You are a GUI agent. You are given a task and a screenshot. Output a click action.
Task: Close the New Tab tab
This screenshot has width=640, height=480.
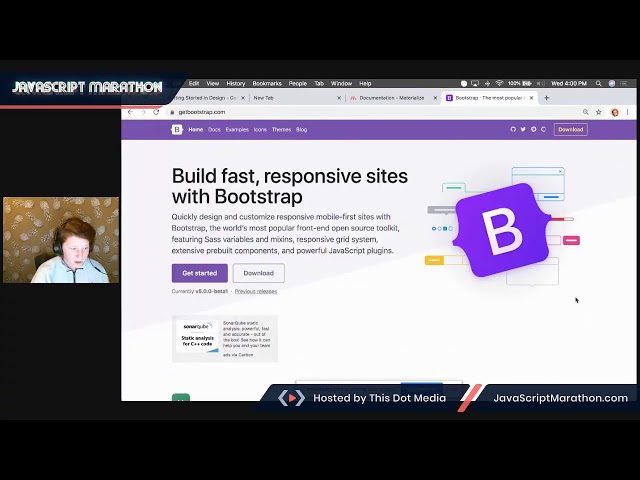point(339,98)
